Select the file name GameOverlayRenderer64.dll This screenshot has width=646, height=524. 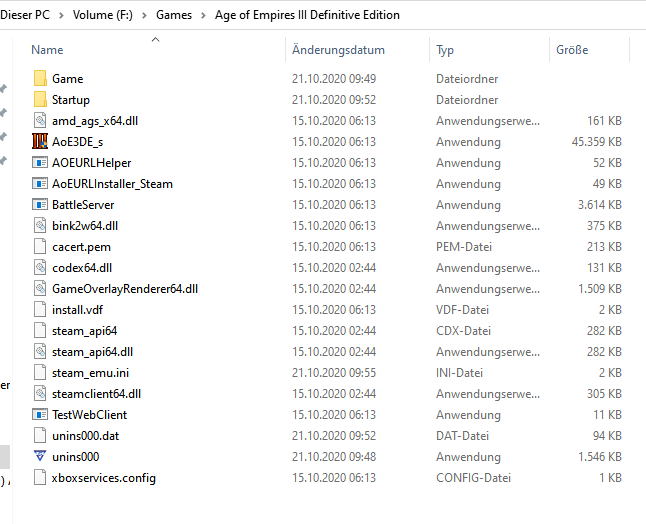click(x=125, y=289)
